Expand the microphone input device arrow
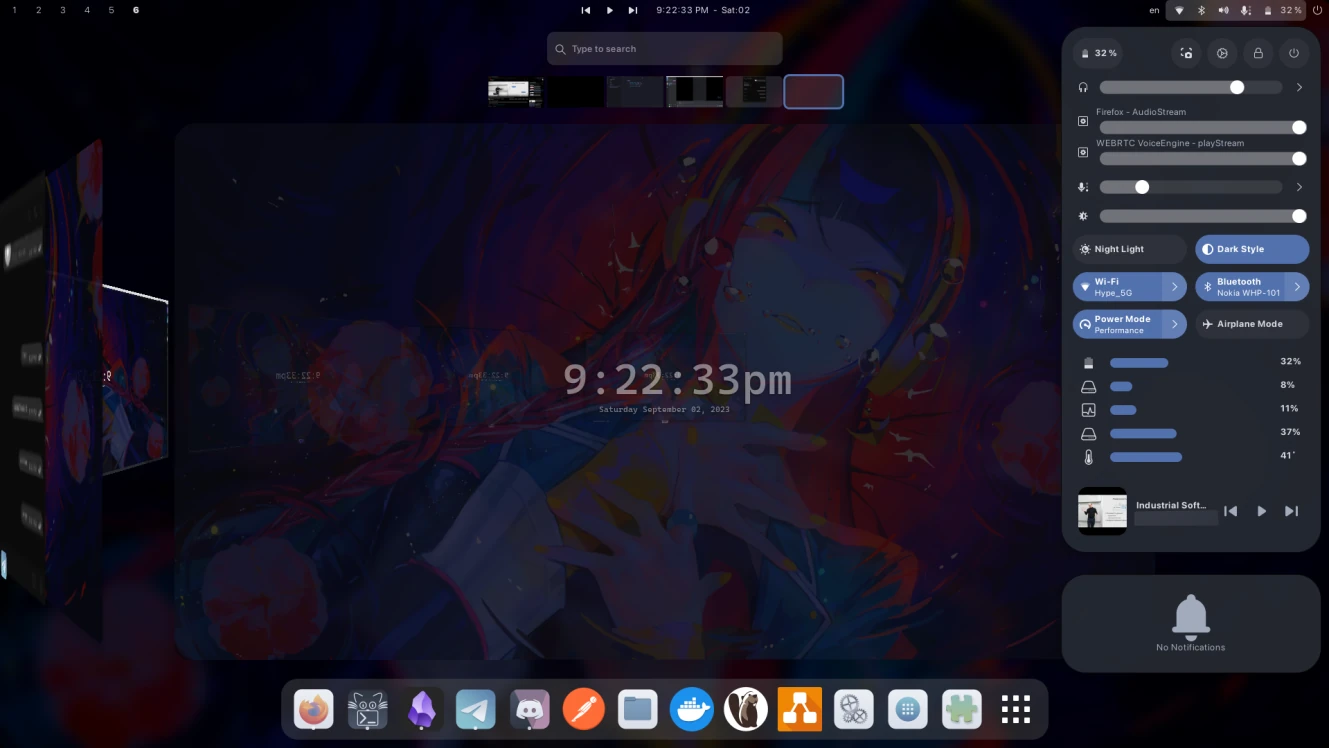Screen dimensions: 1329x748 pos(1299,187)
